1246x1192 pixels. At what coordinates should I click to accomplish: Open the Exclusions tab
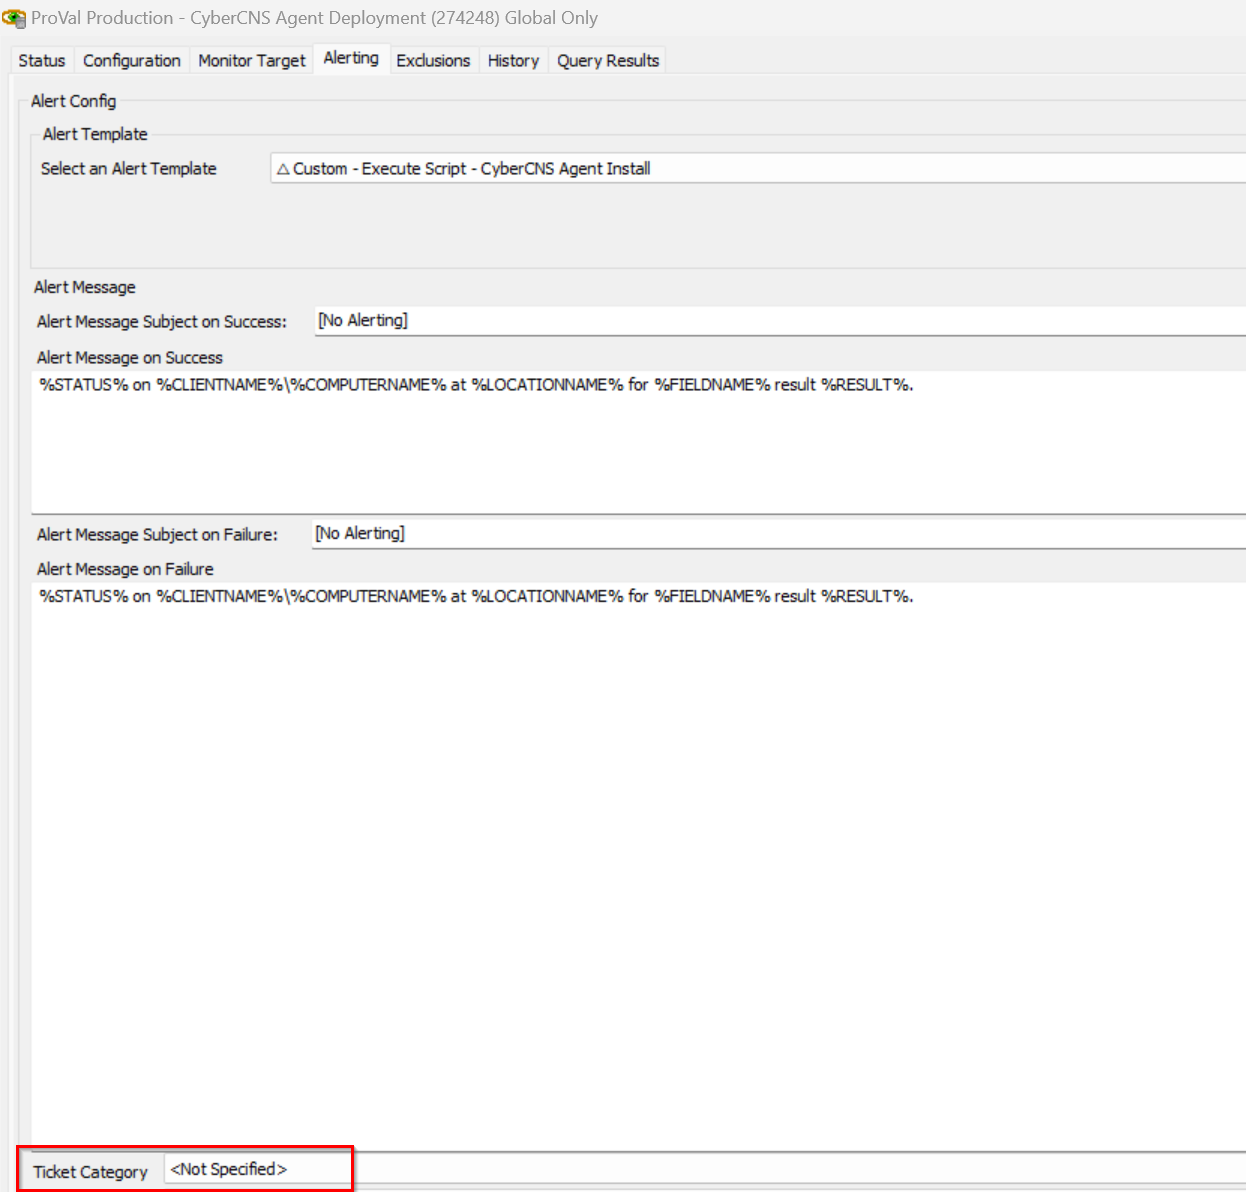432,61
